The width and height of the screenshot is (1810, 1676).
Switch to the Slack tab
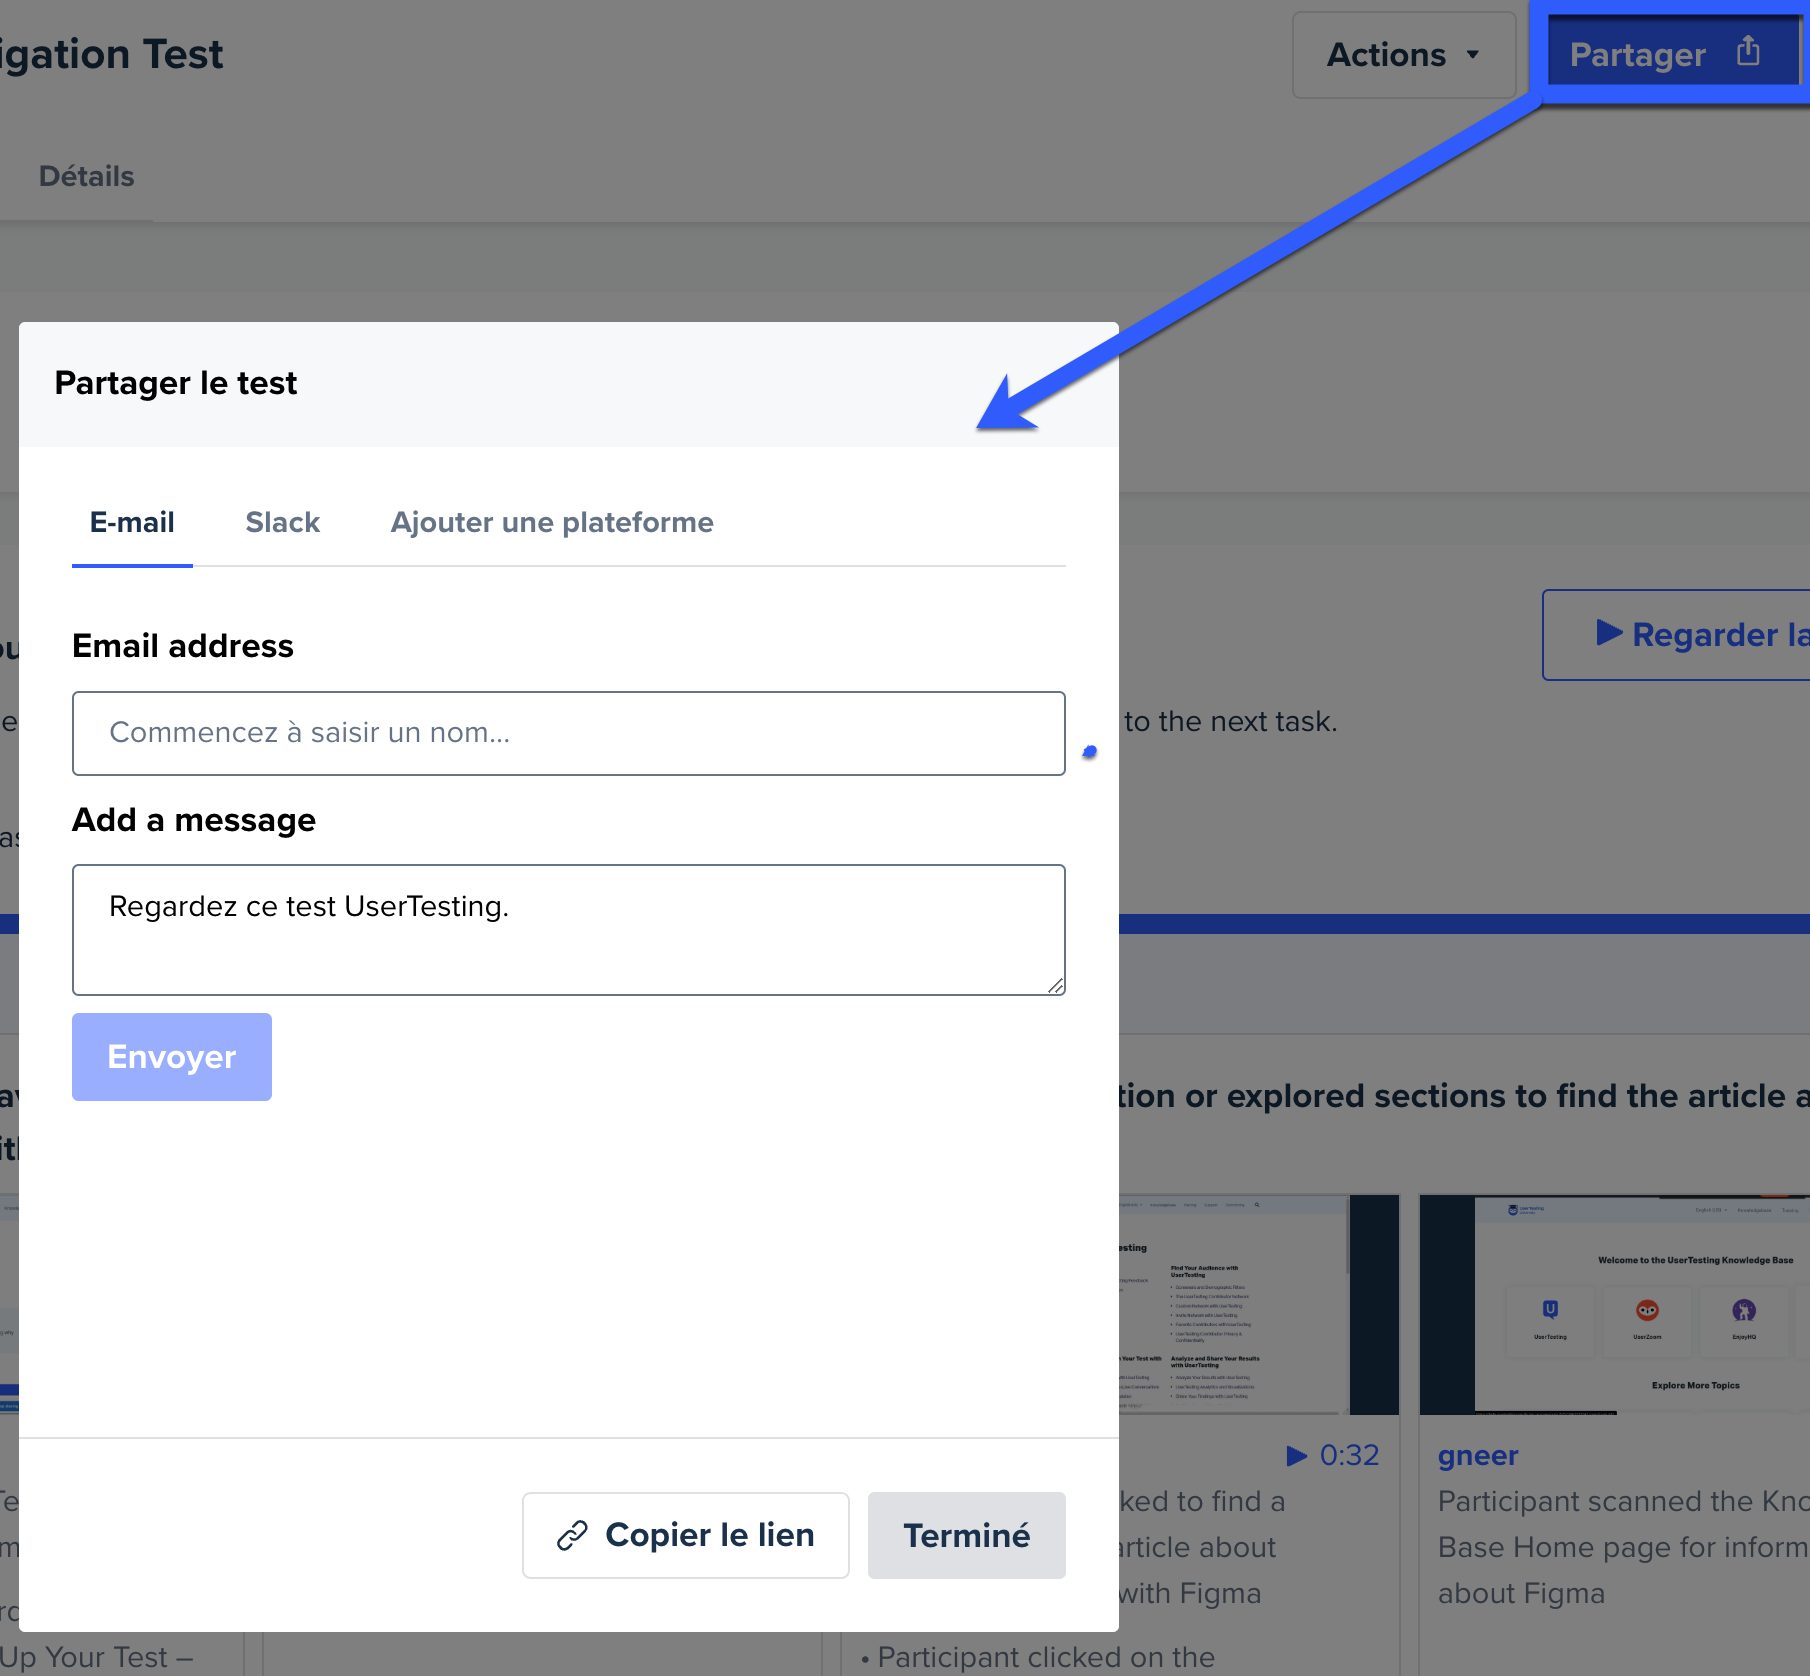point(282,522)
